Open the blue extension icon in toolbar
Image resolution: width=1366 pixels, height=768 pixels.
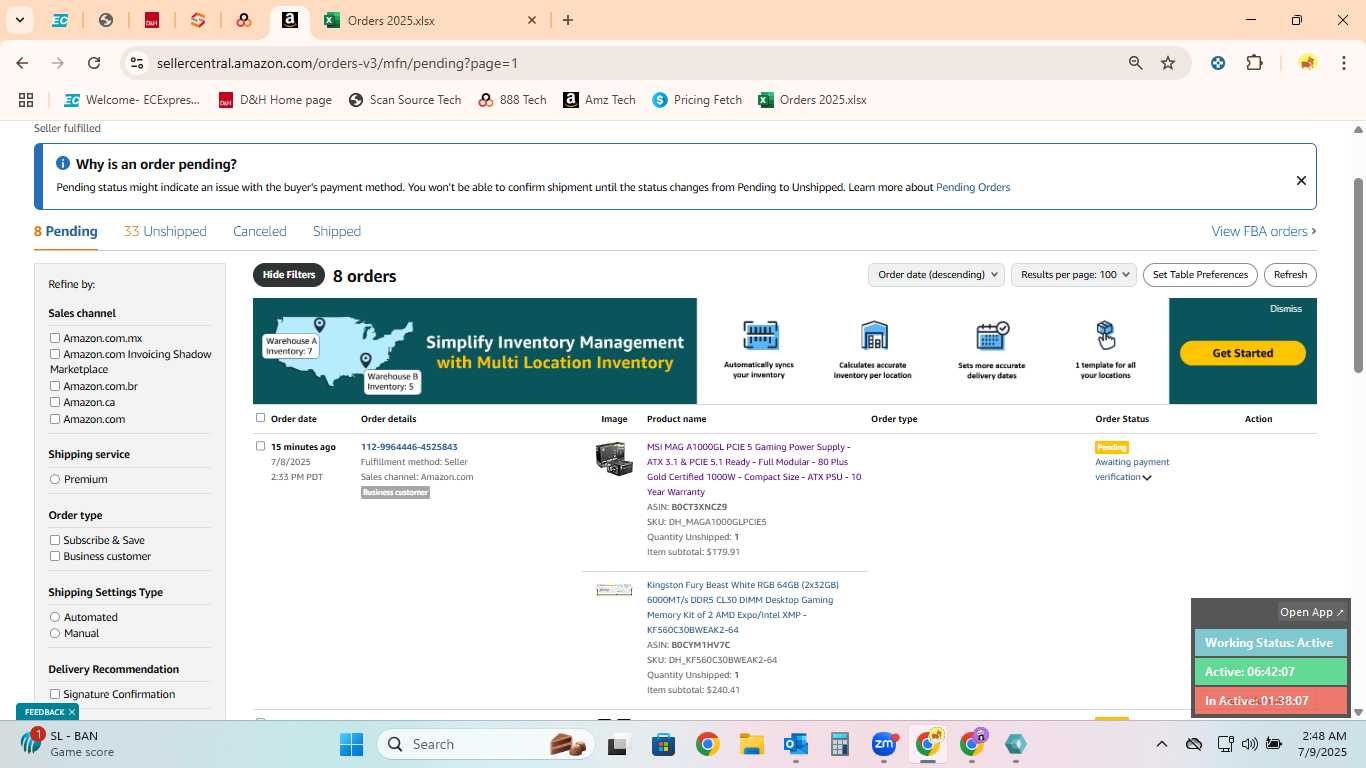coord(1218,63)
